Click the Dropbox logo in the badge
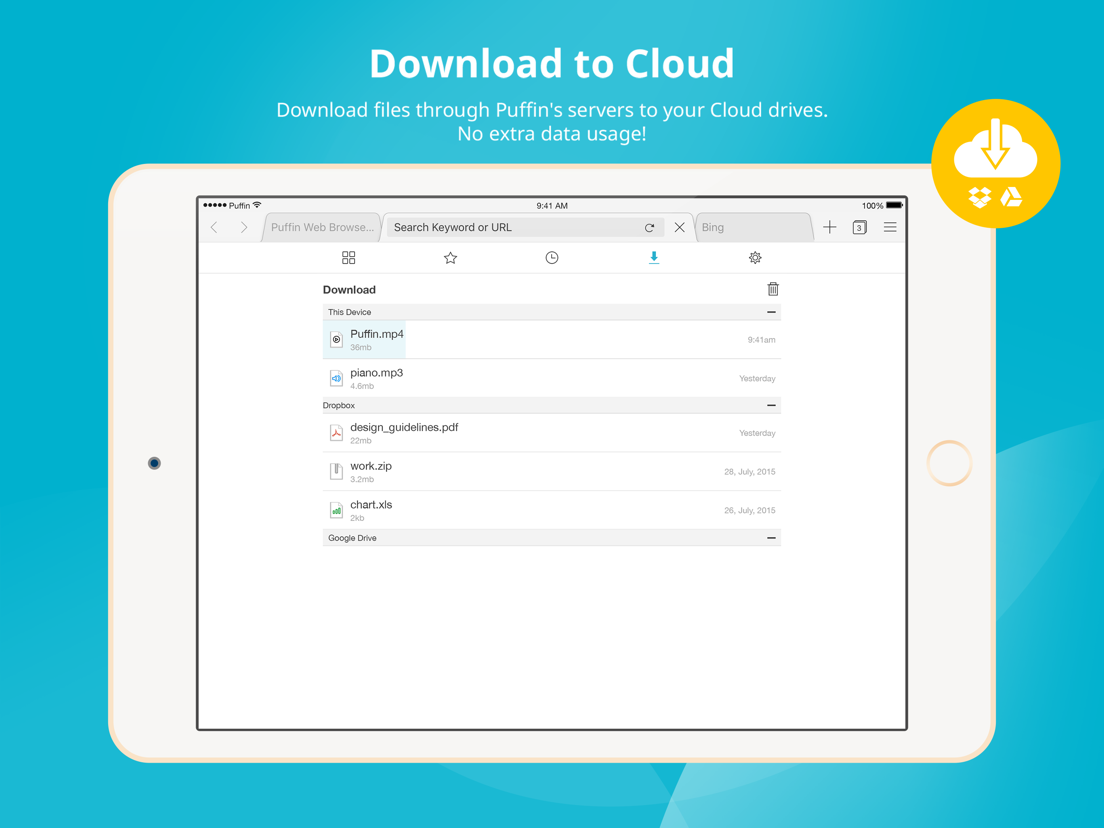This screenshot has width=1104, height=828. pos(979,197)
